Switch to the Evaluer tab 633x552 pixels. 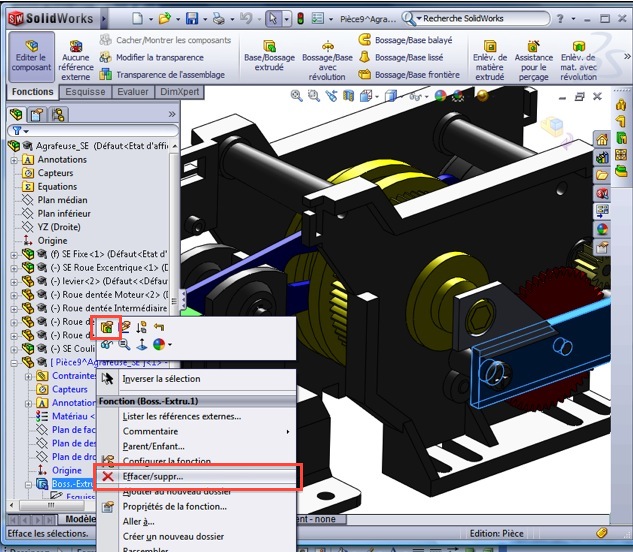(x=133, y=92)
